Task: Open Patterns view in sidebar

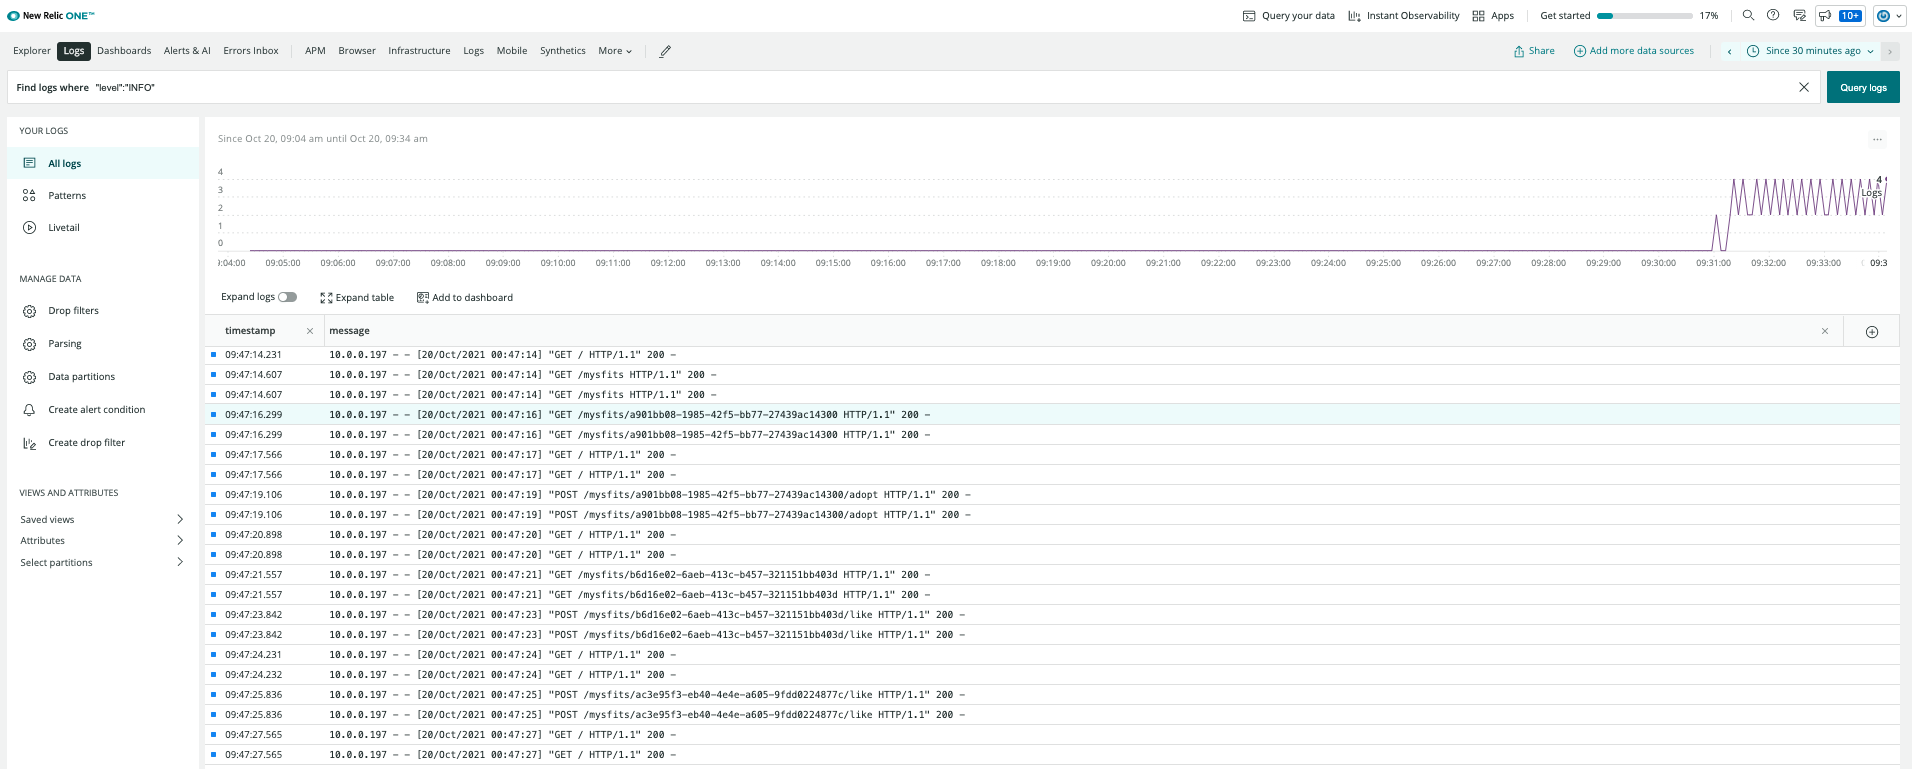Action: 67,196
